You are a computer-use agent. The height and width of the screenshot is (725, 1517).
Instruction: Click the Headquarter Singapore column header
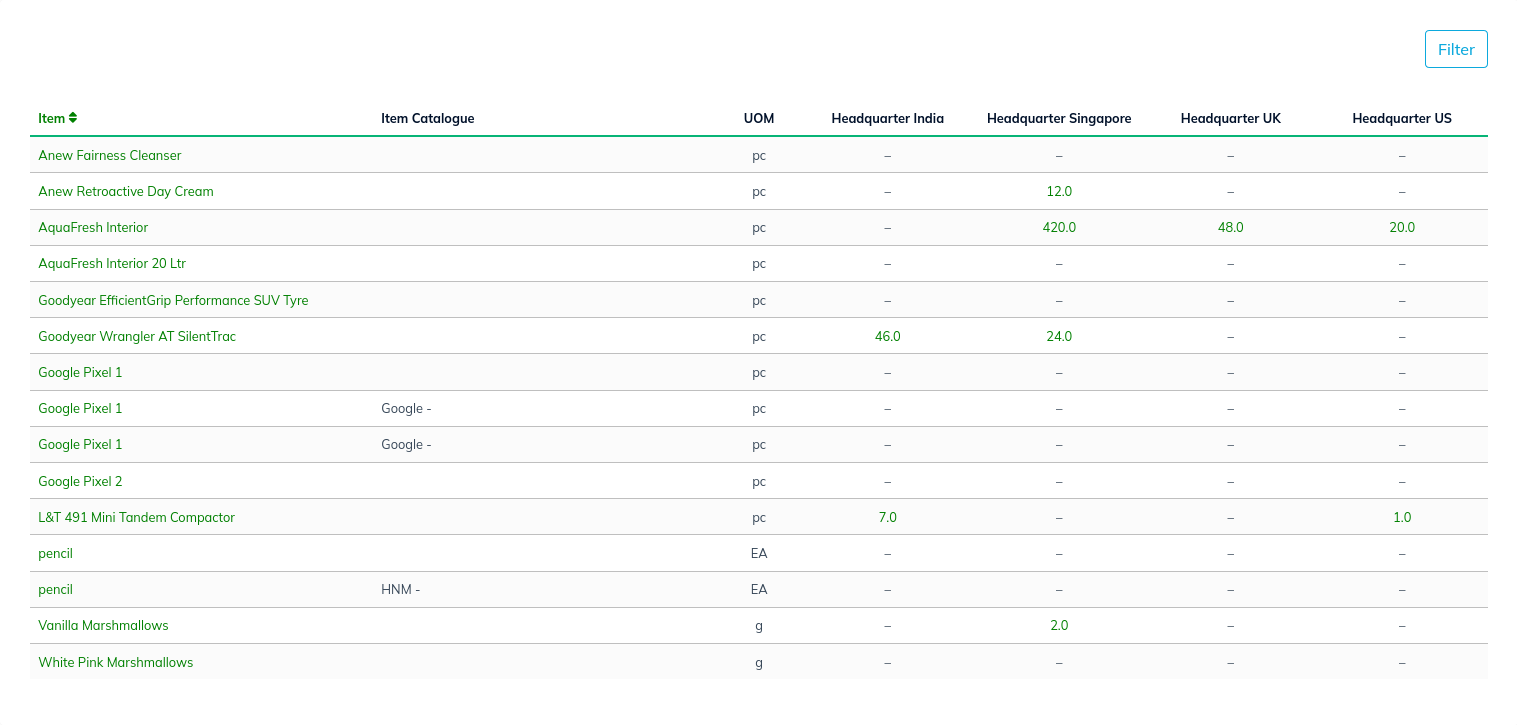(1059, 118)
